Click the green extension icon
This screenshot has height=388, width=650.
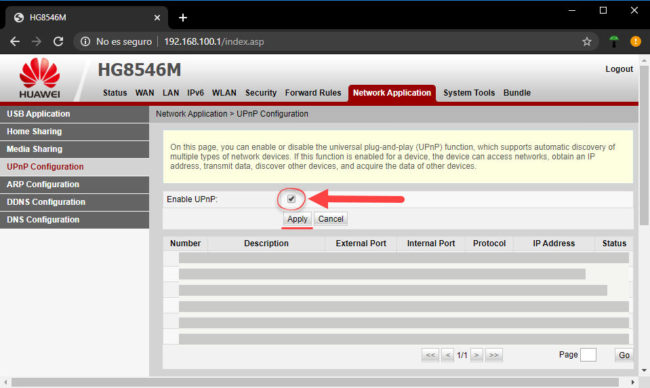pyautogui.click(x=614, y=41)
